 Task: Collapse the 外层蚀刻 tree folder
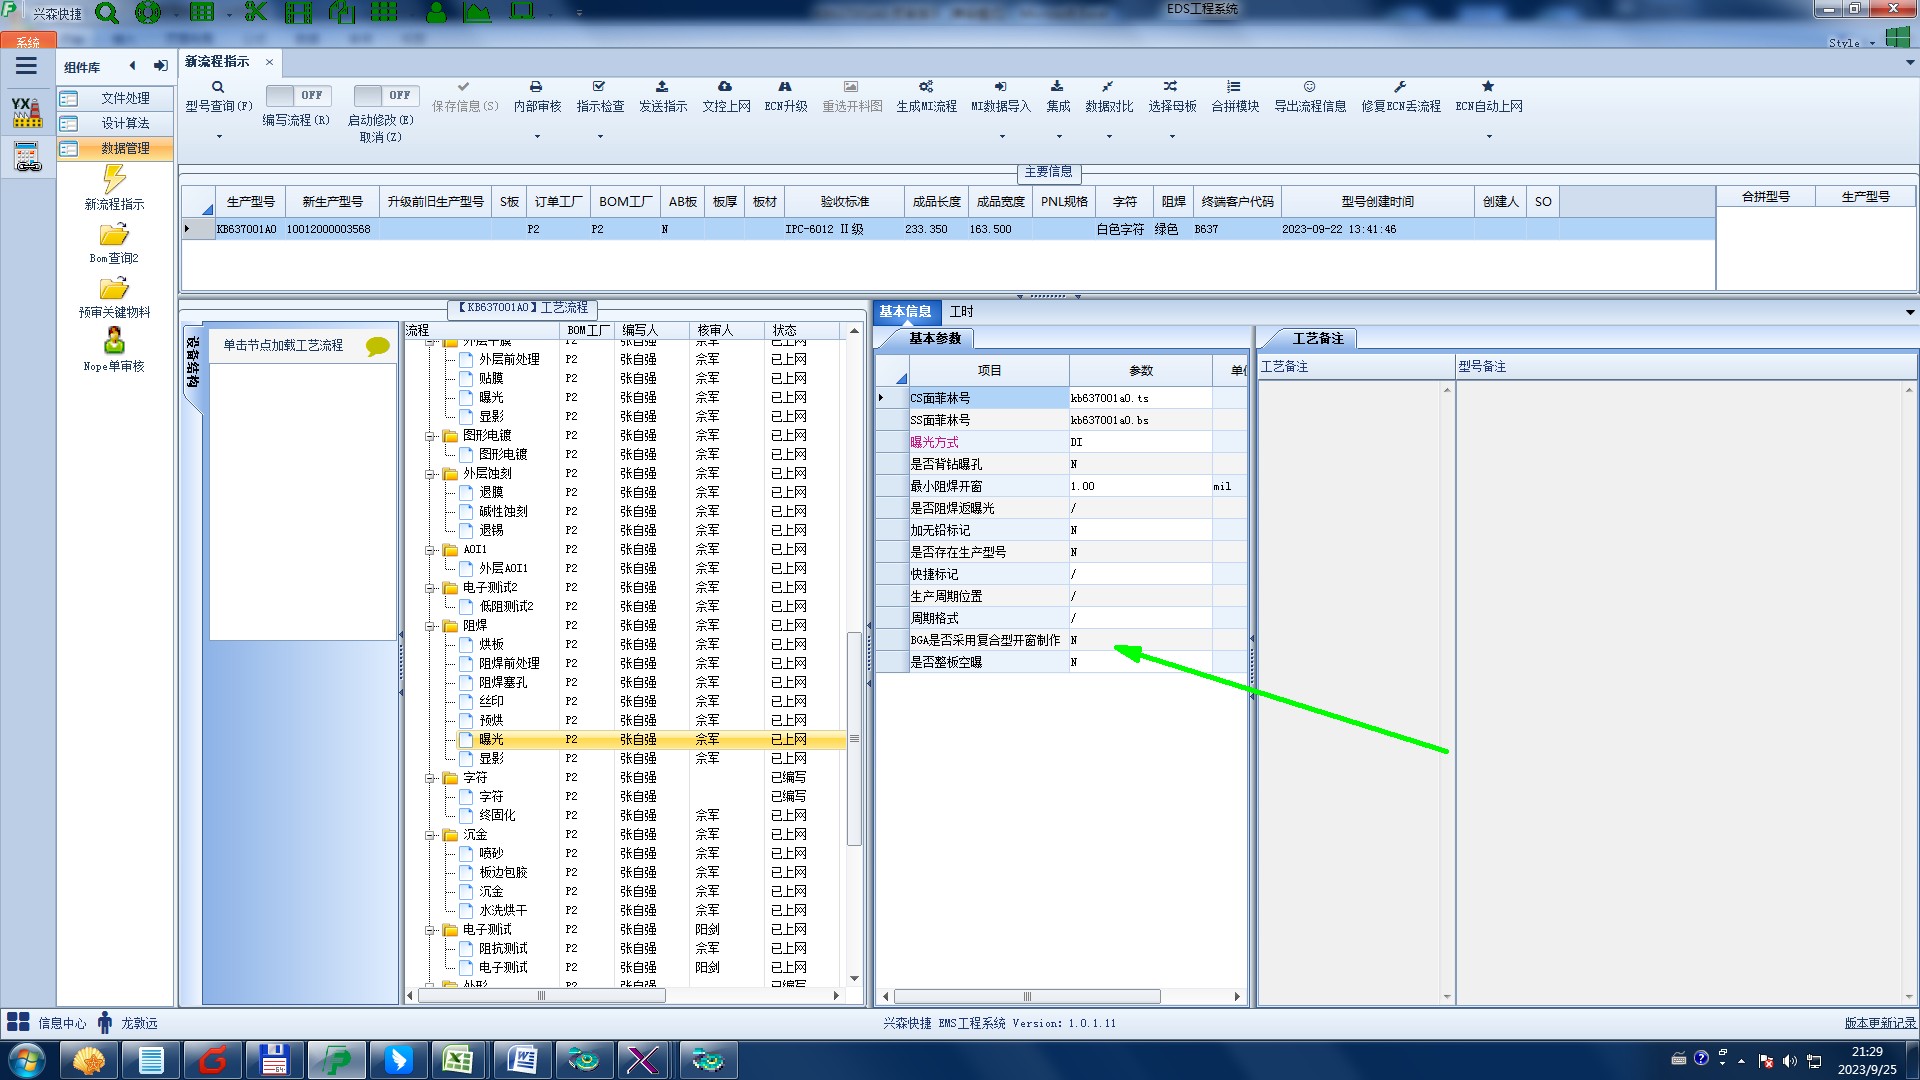click(x=429, y=474)
